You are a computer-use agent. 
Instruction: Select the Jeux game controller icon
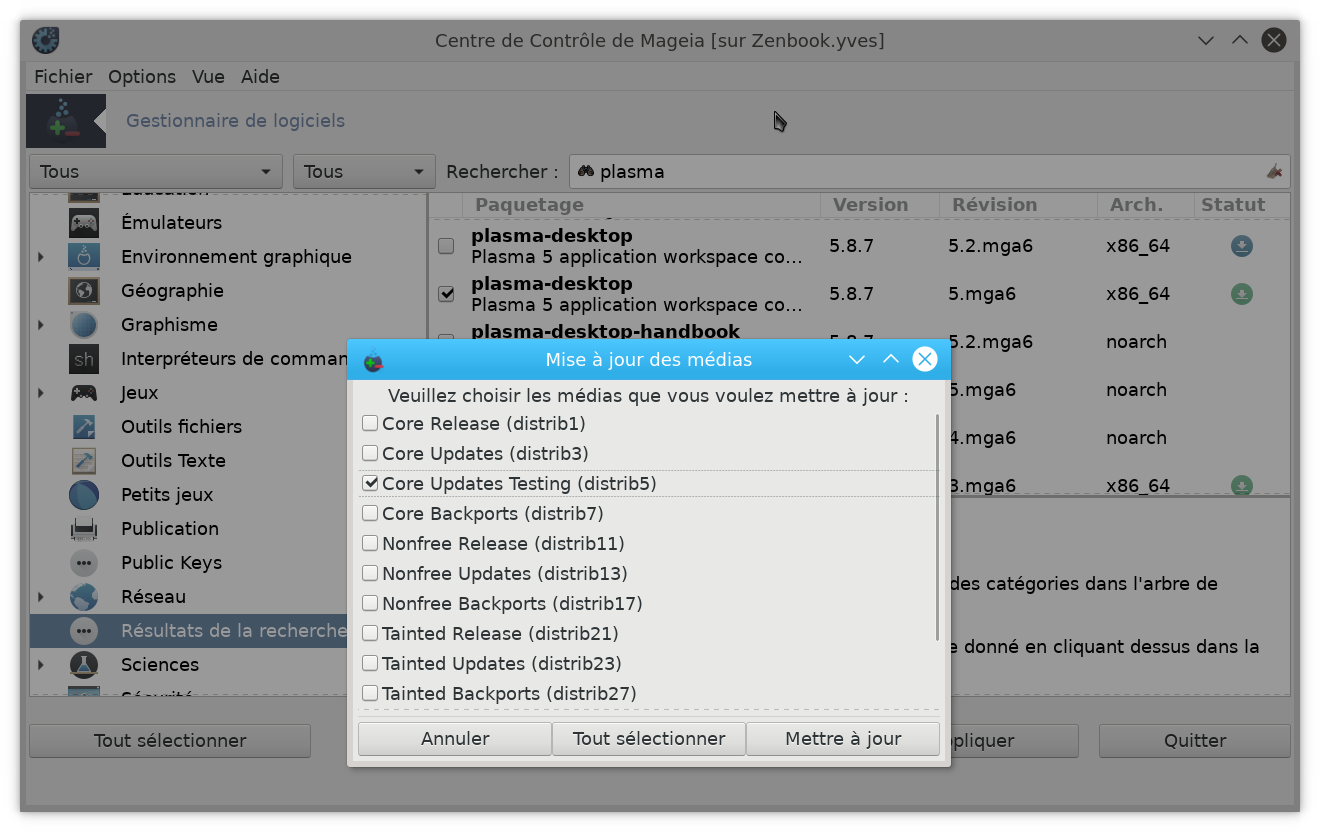click(x=84, y=392)
